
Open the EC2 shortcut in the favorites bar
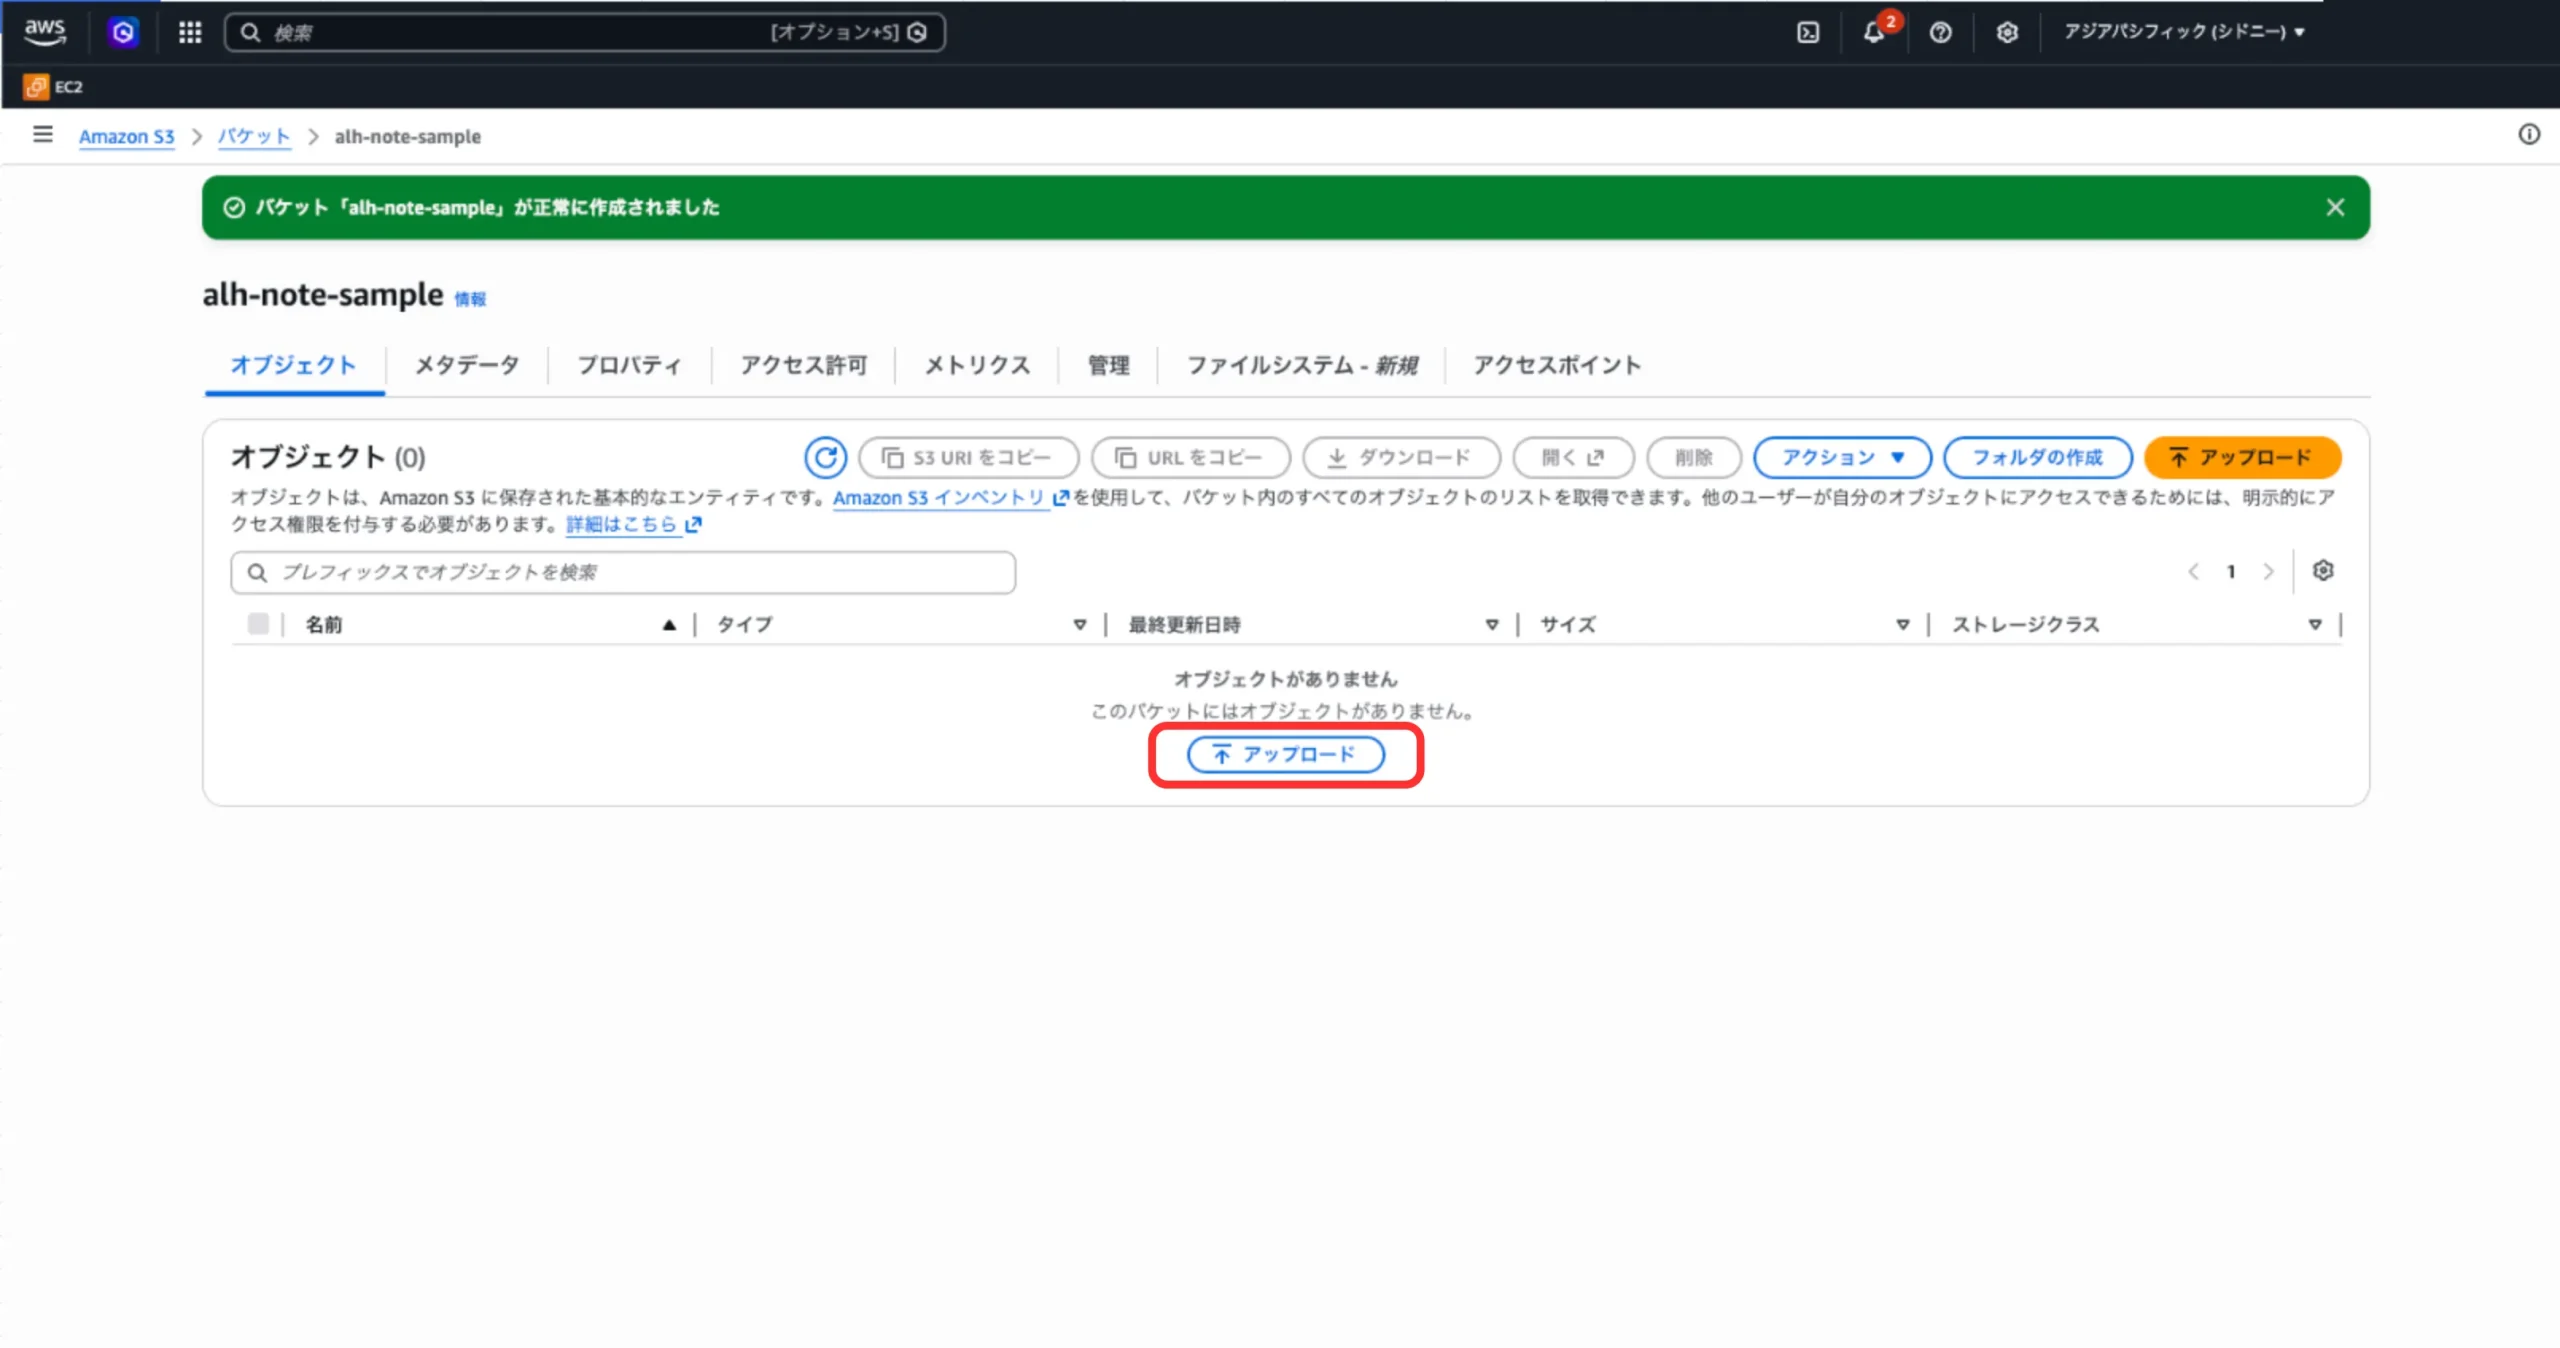point(53,87)
